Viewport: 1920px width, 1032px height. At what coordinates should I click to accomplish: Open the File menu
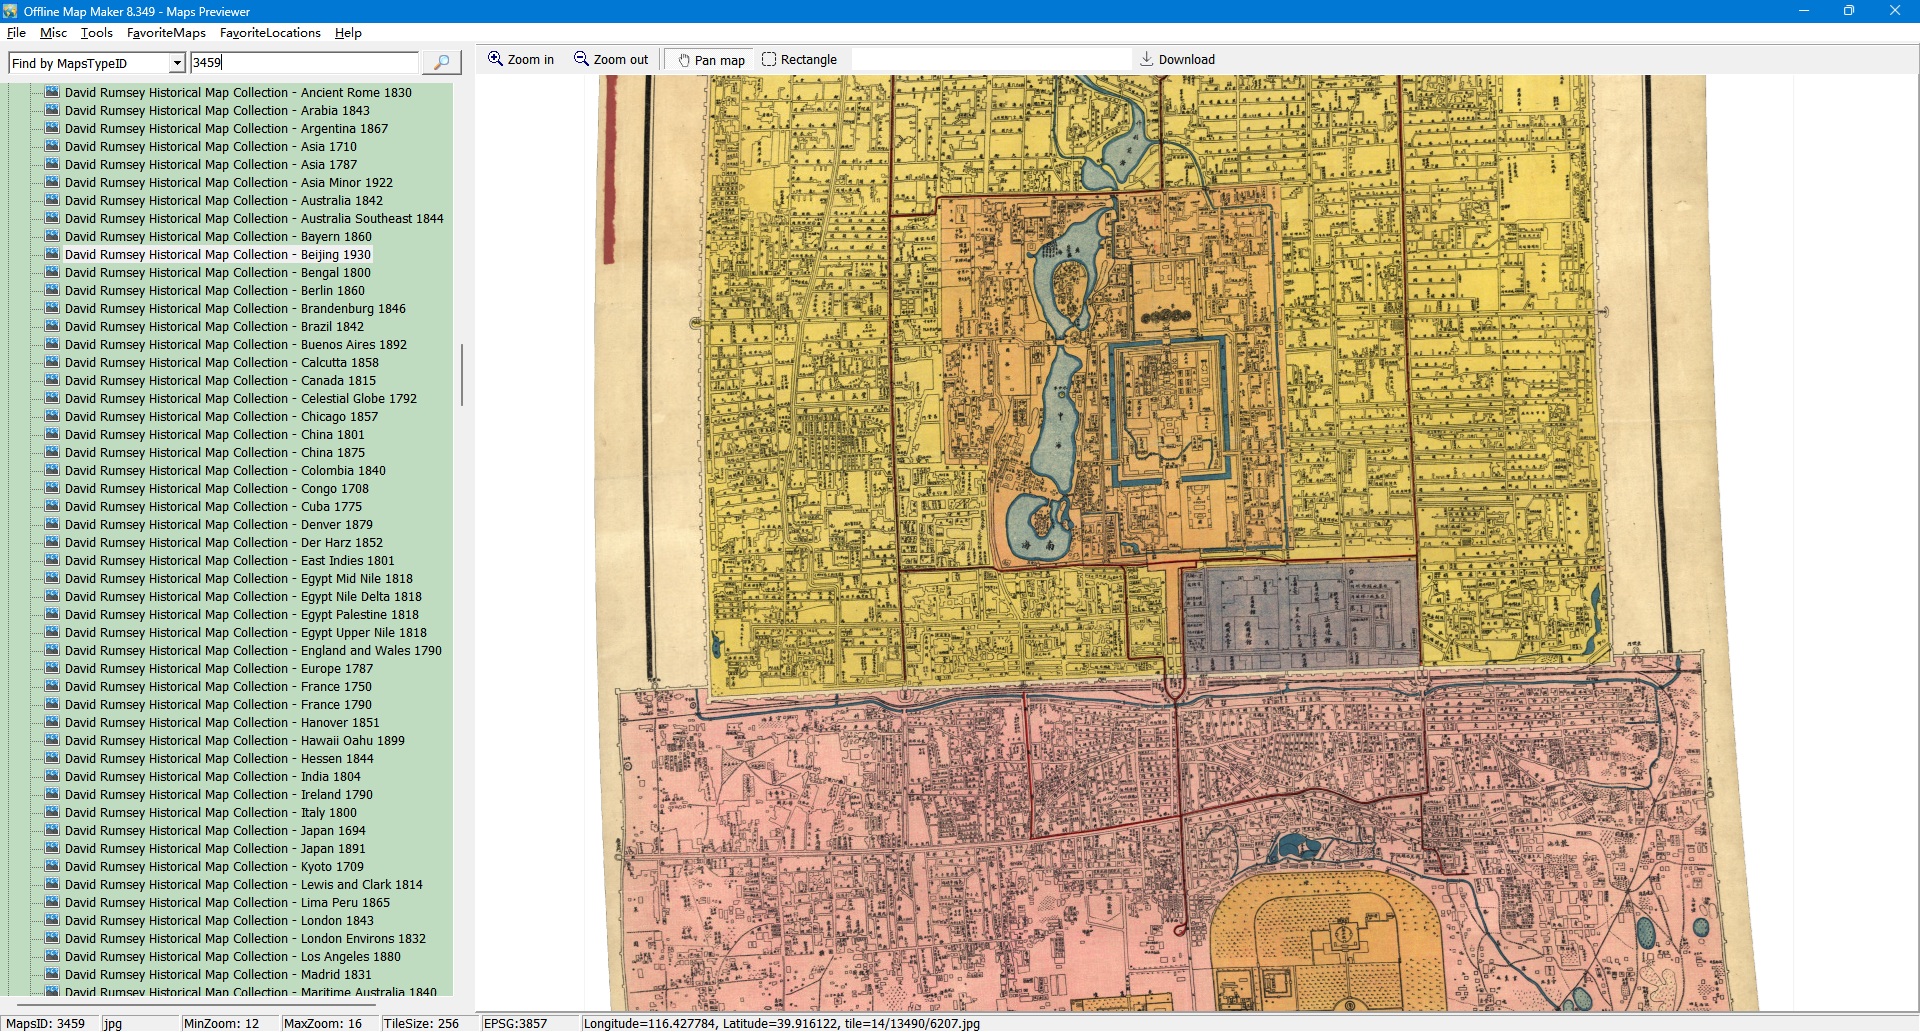[16, 33]
